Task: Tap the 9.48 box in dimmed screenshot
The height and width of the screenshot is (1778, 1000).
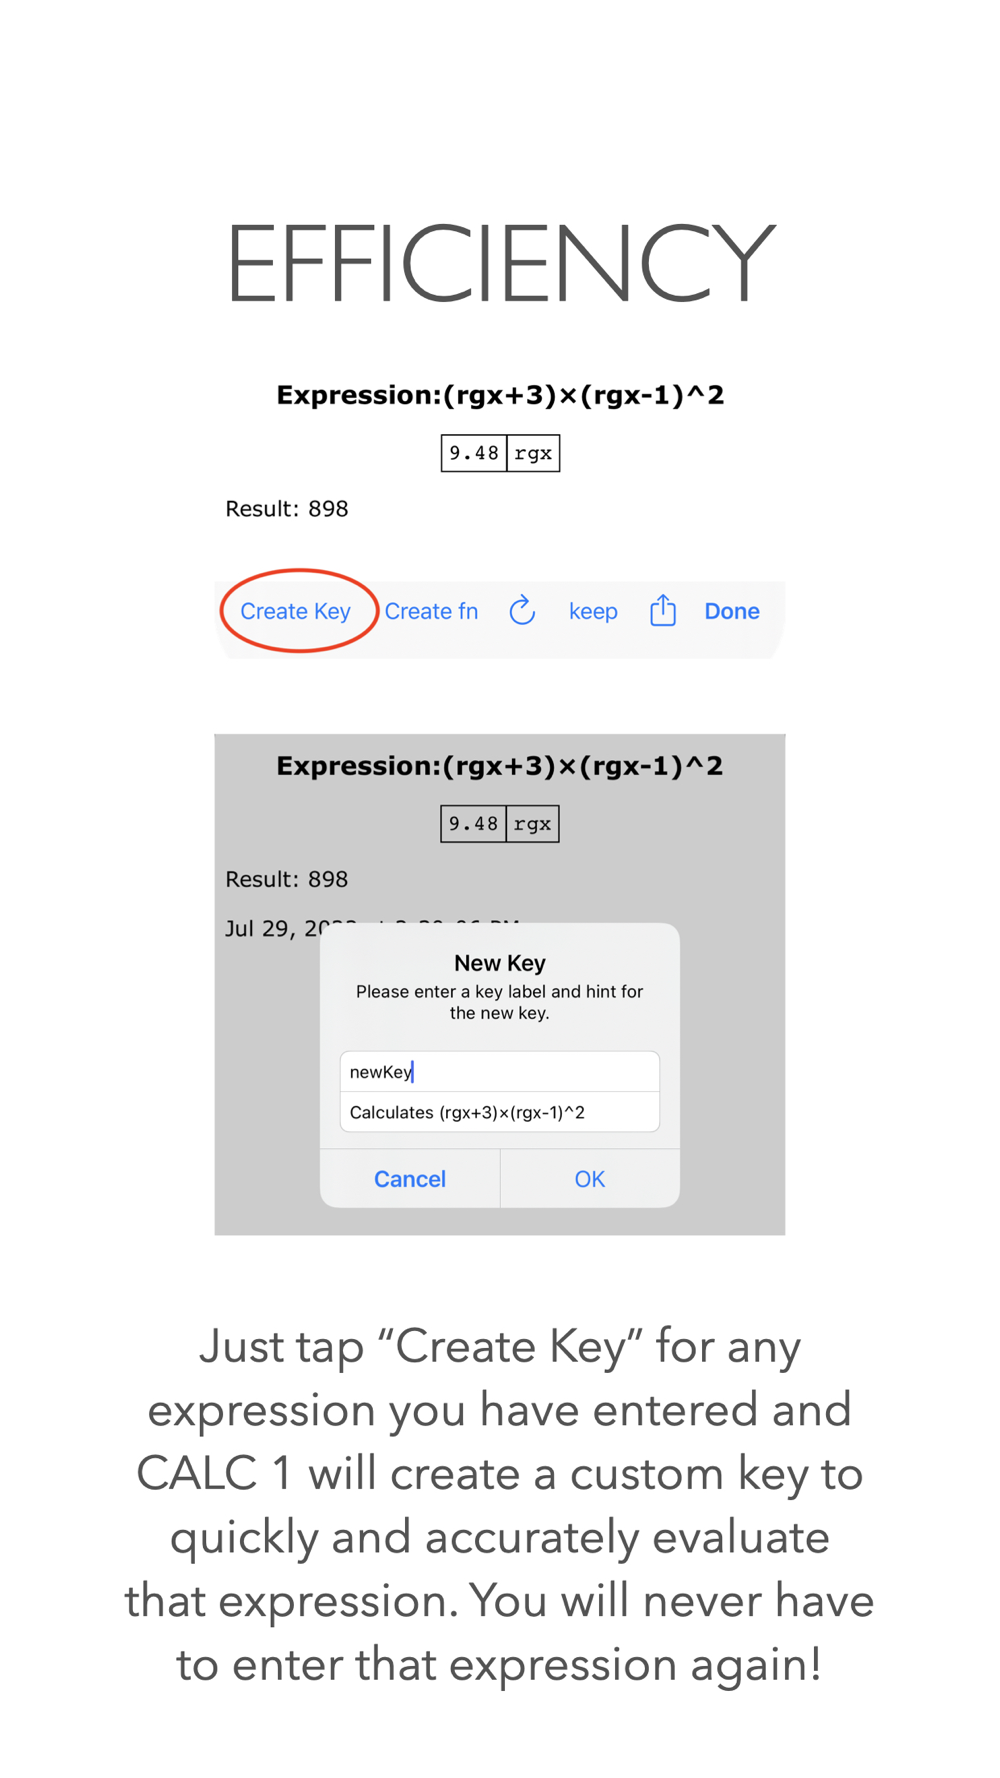Action: click(x=473, y=824)
